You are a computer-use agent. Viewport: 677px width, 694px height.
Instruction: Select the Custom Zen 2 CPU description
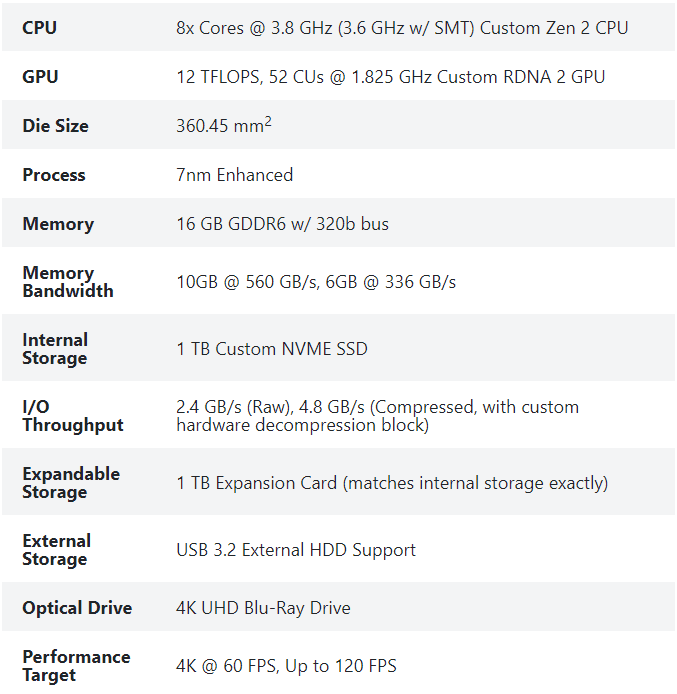click(x=402, y=28)
